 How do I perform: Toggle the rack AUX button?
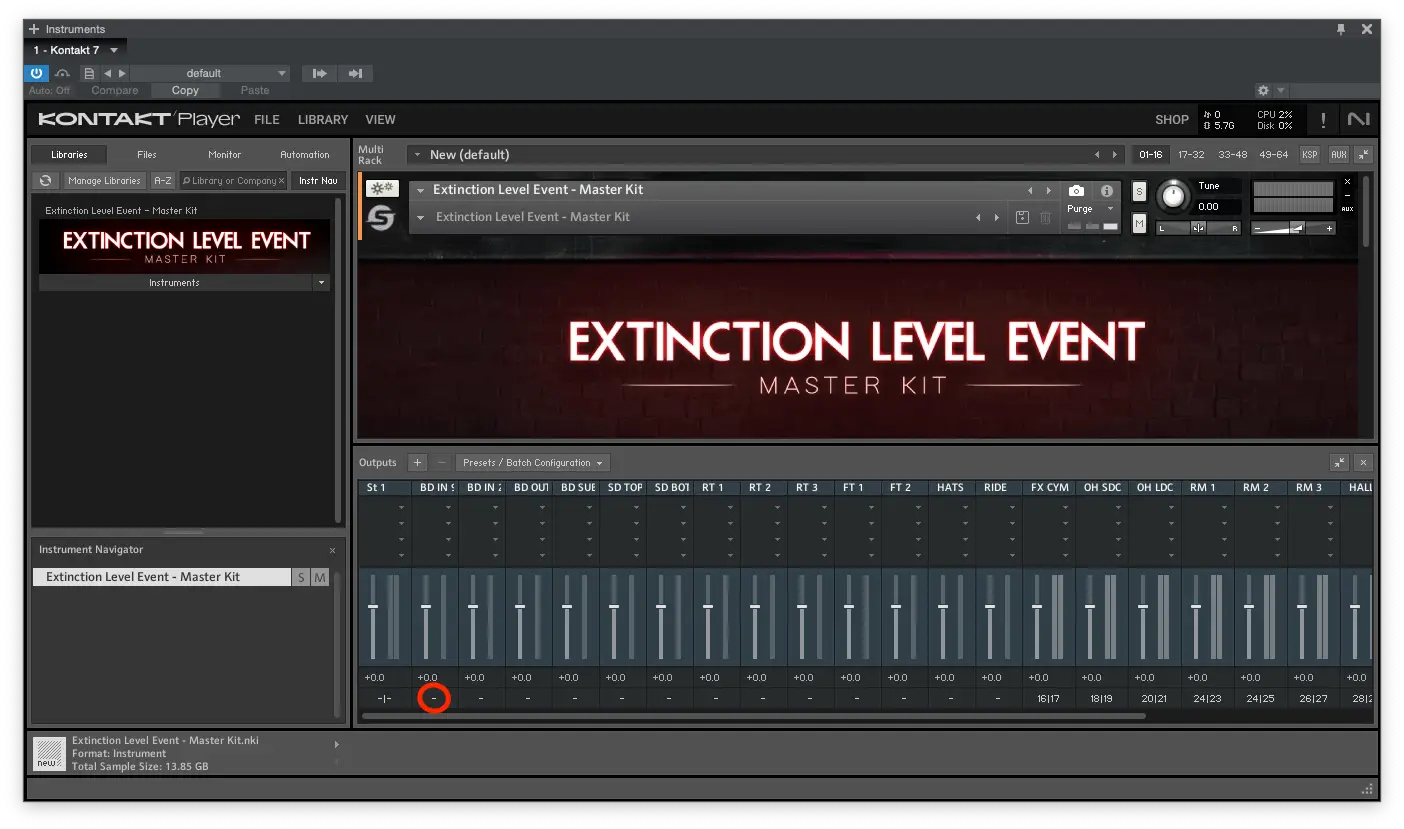coord(1338,155)
